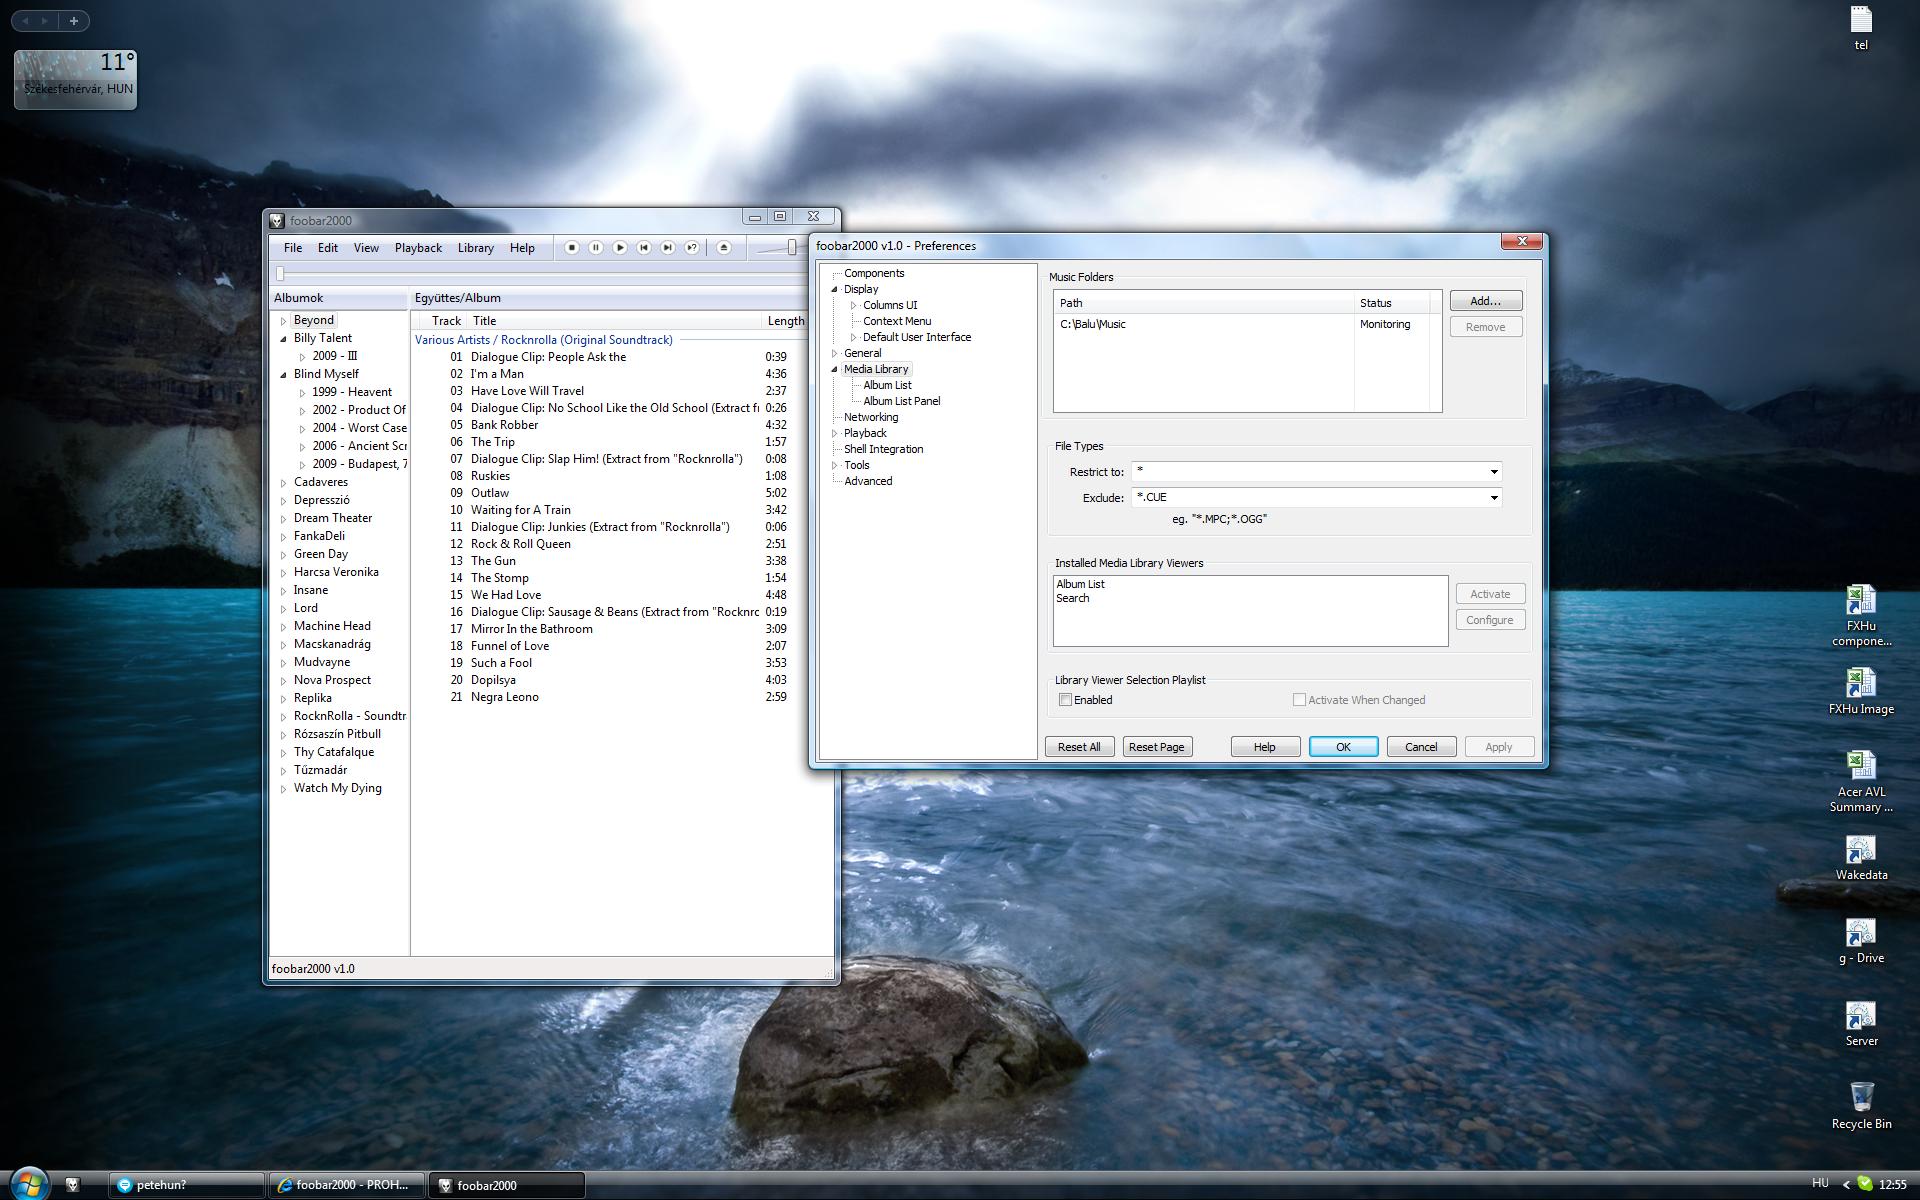Select Watch My Dying artist
This screenshot has width=1920, height=1200.
coord(337,788)
